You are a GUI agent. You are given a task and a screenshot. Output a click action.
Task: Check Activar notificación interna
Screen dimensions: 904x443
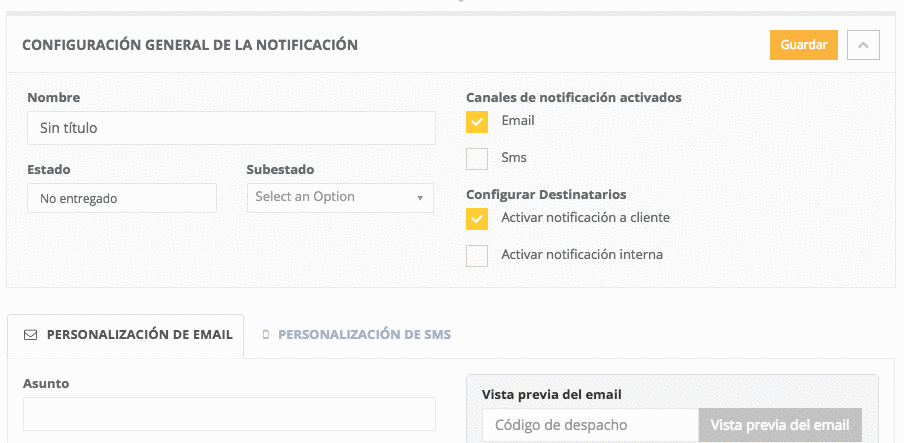click(x=477, y=256)
